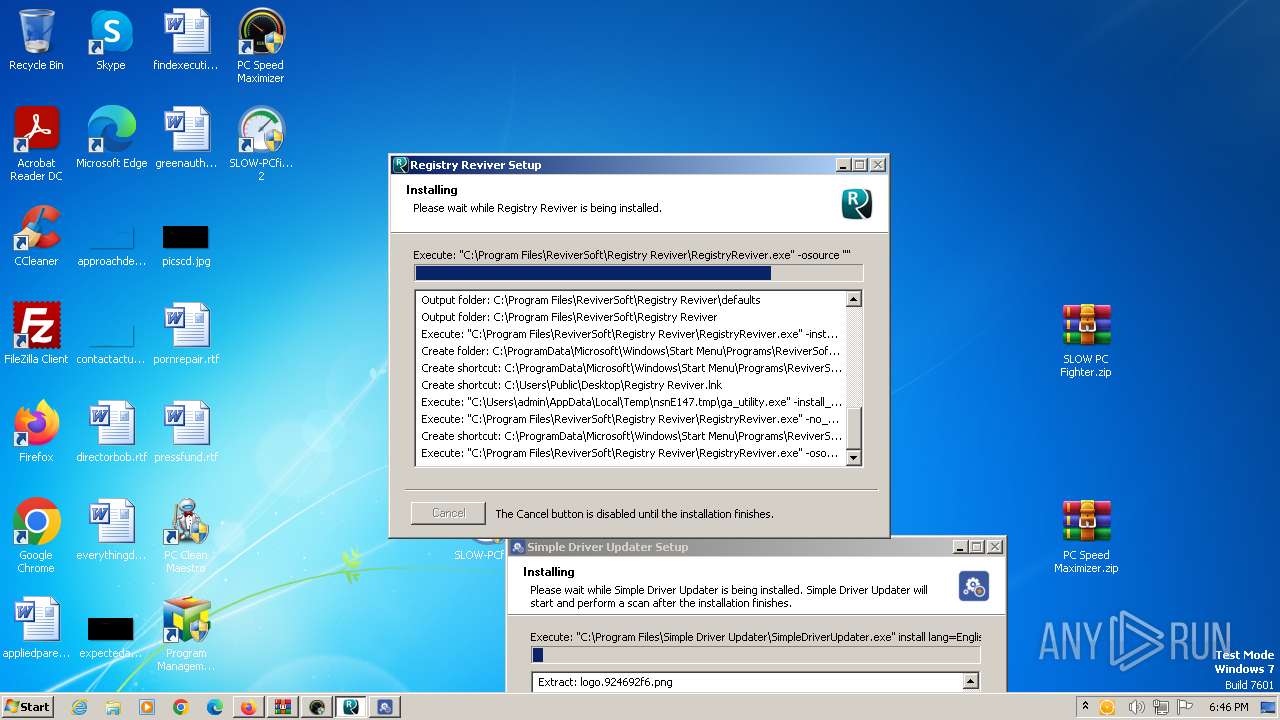Open the volume control tray icon
The height and width of the screenshot is (720, 1280).
coord(1137,707)
